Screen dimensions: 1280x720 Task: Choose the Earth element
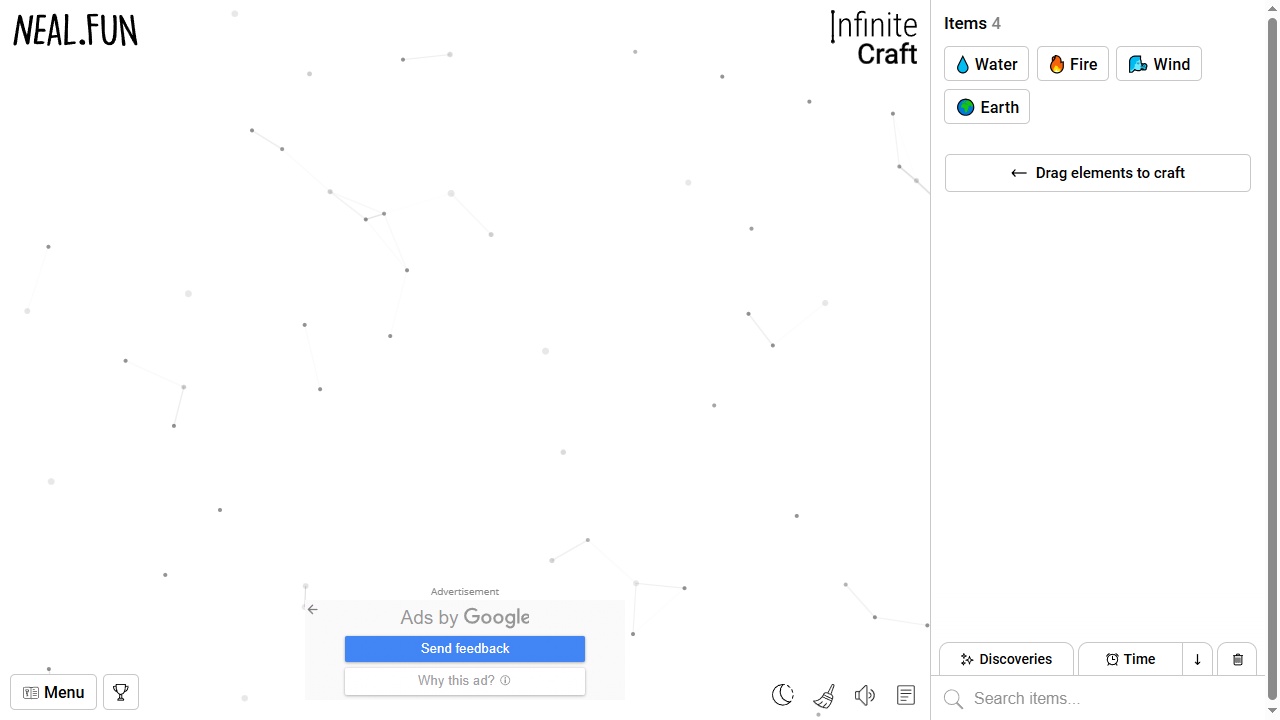pos(987,107)
